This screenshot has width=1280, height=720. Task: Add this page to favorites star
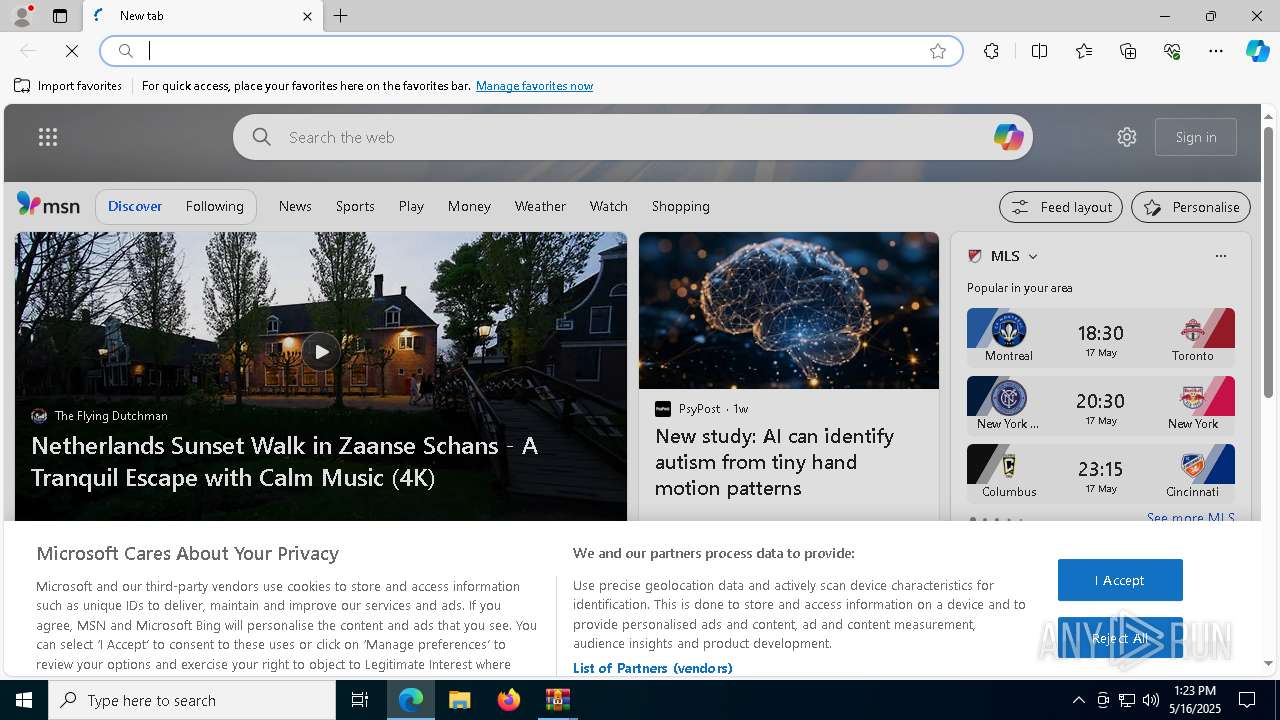pos(938,51)
